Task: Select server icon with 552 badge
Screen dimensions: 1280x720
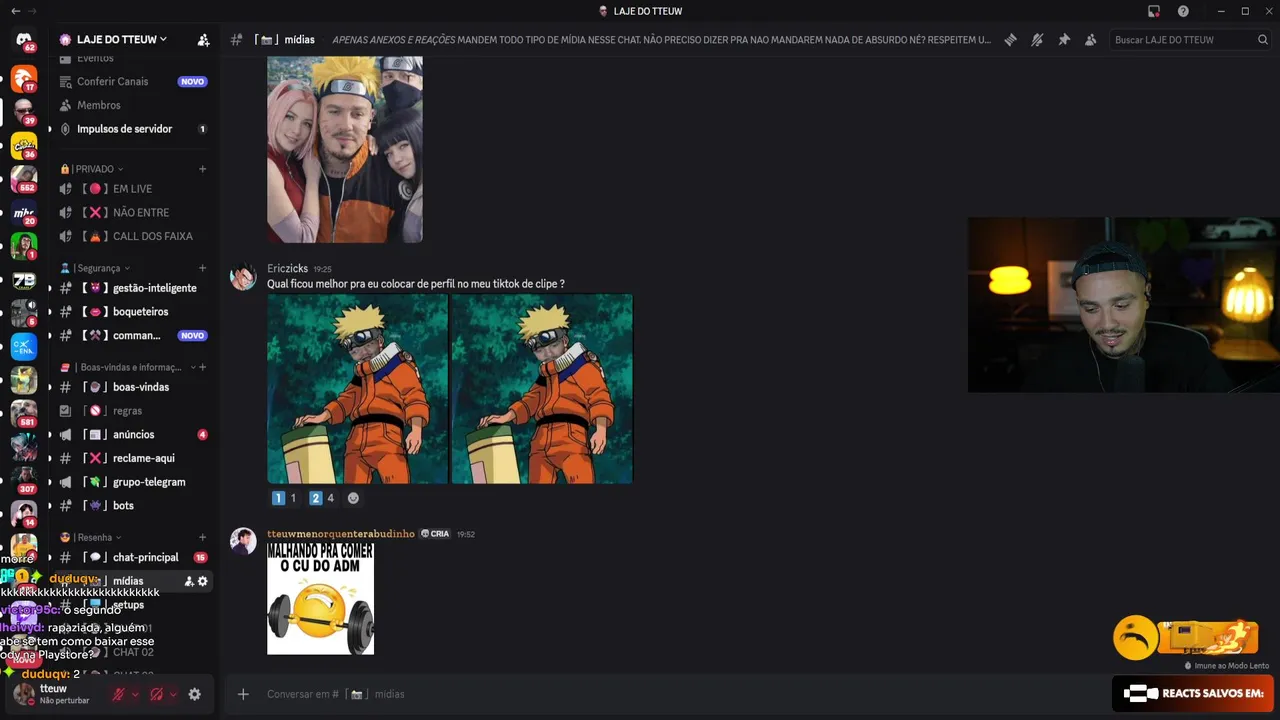Action: point(24,179)
